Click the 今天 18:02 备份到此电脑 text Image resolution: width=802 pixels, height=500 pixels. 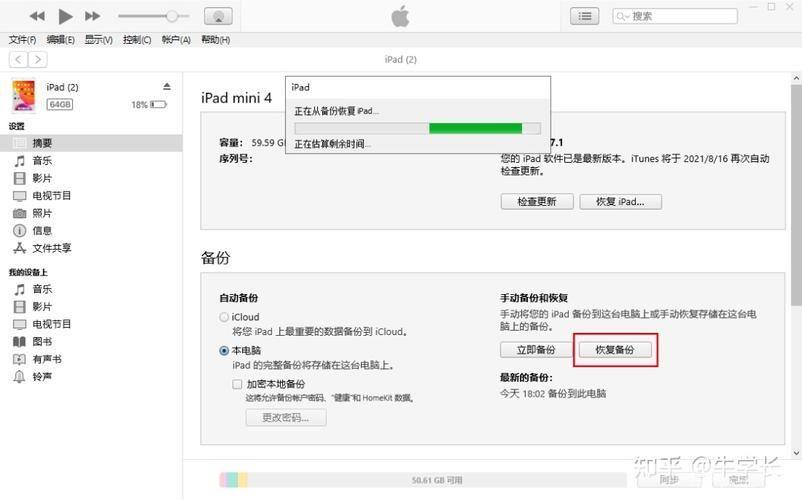[553, 394]
